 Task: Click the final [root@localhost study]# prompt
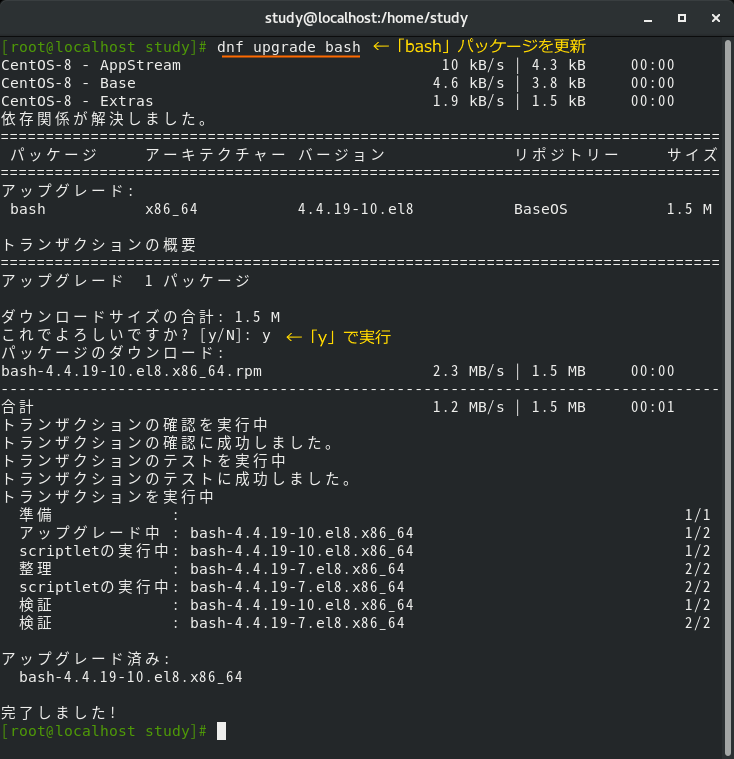pos(104,731)
